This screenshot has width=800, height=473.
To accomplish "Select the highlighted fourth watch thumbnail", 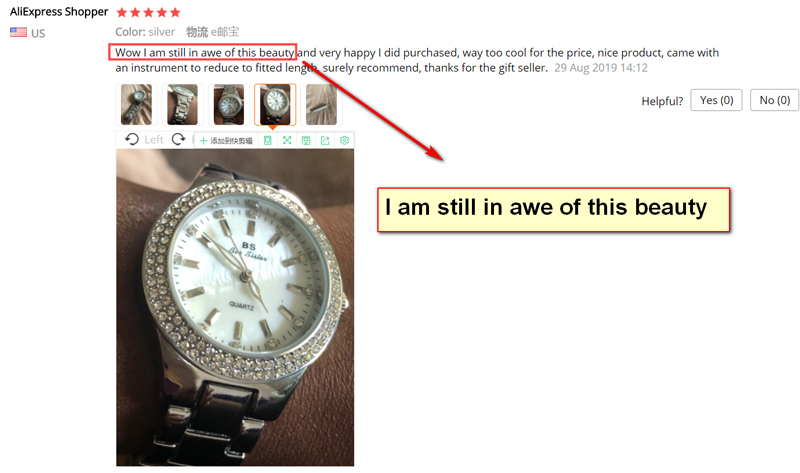I will pyautogui.click(x=275, y=105).
